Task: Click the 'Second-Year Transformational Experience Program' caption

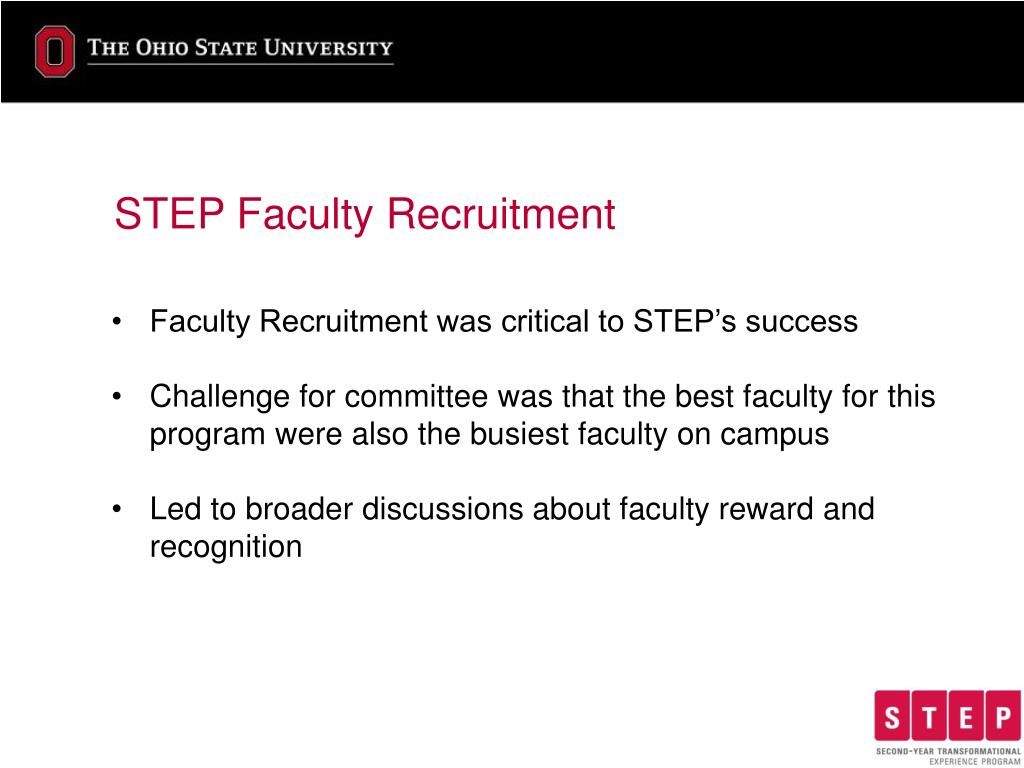Action: [941, 754]
